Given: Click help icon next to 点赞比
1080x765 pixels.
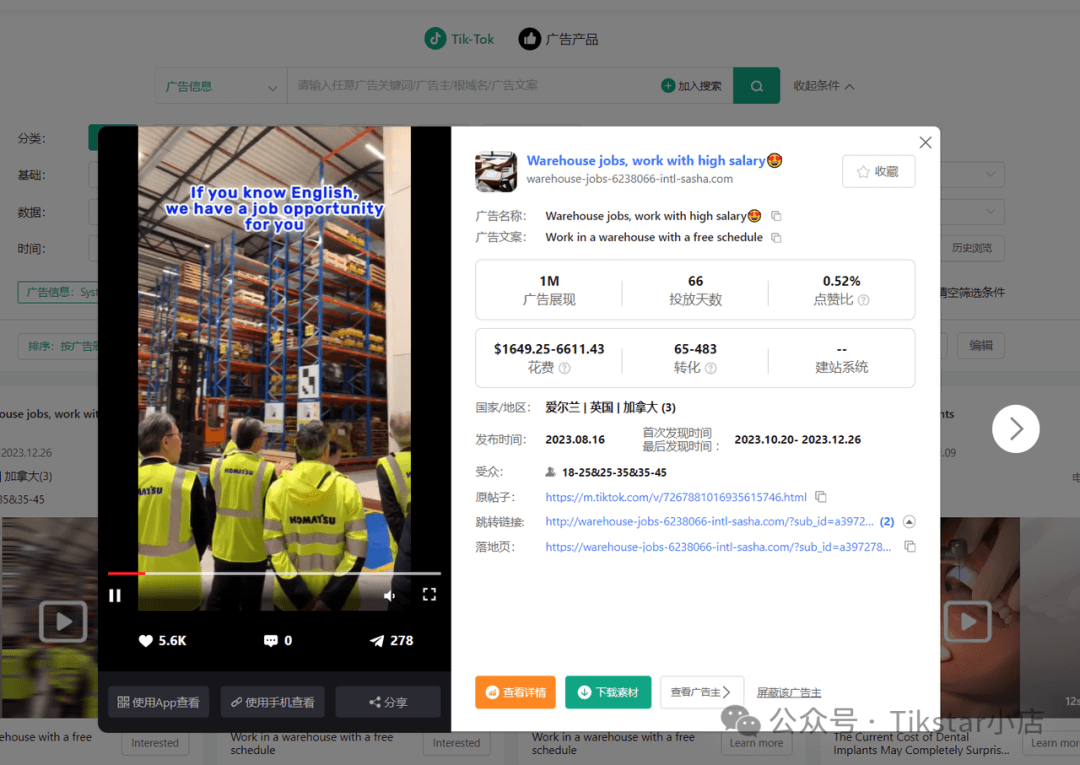Looking at the screenshot, I should point(864,300).
